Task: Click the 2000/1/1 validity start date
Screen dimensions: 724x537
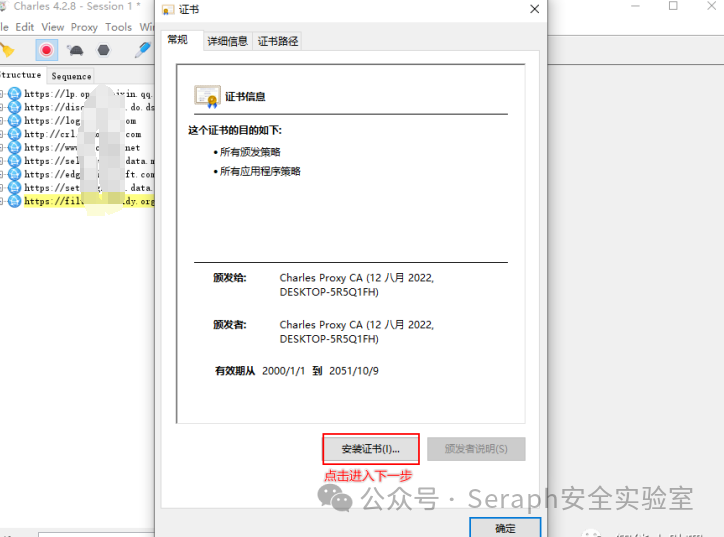Action: click(x=284, y=371)
